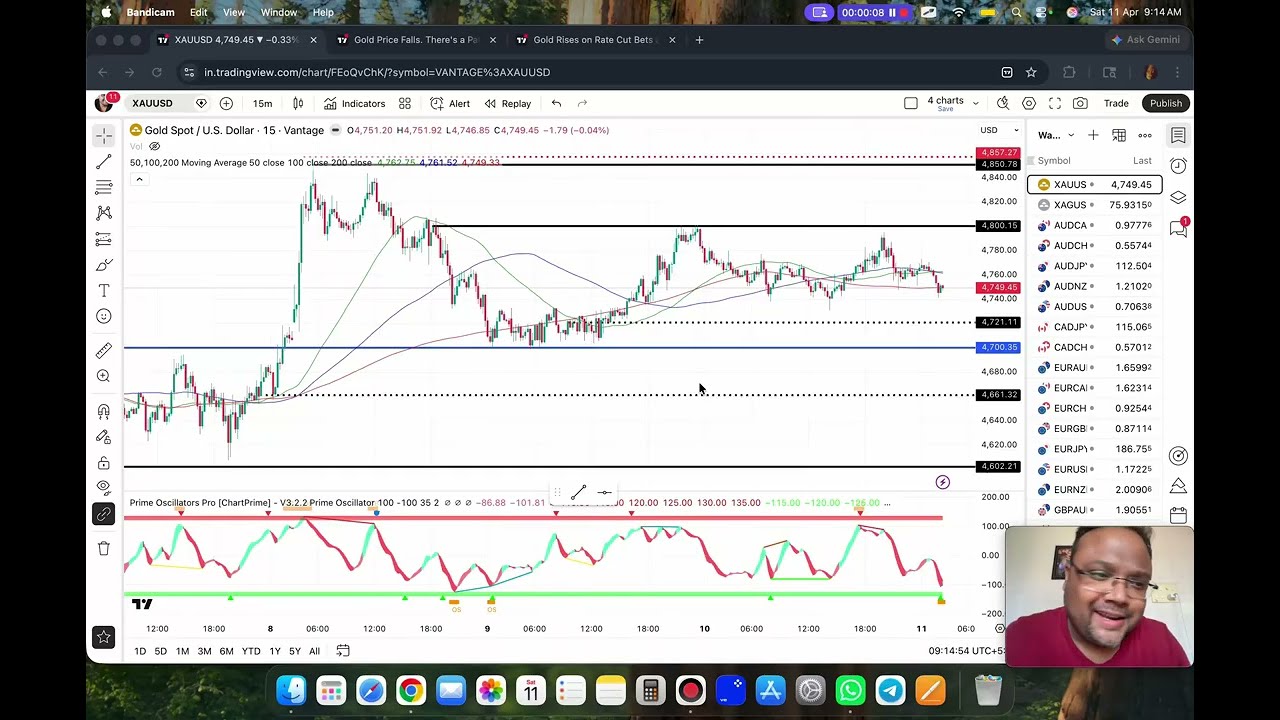Toggle magnet mode for drawings
The height and width of the screenshot is (720, 1280).
[x=104, y=411]
